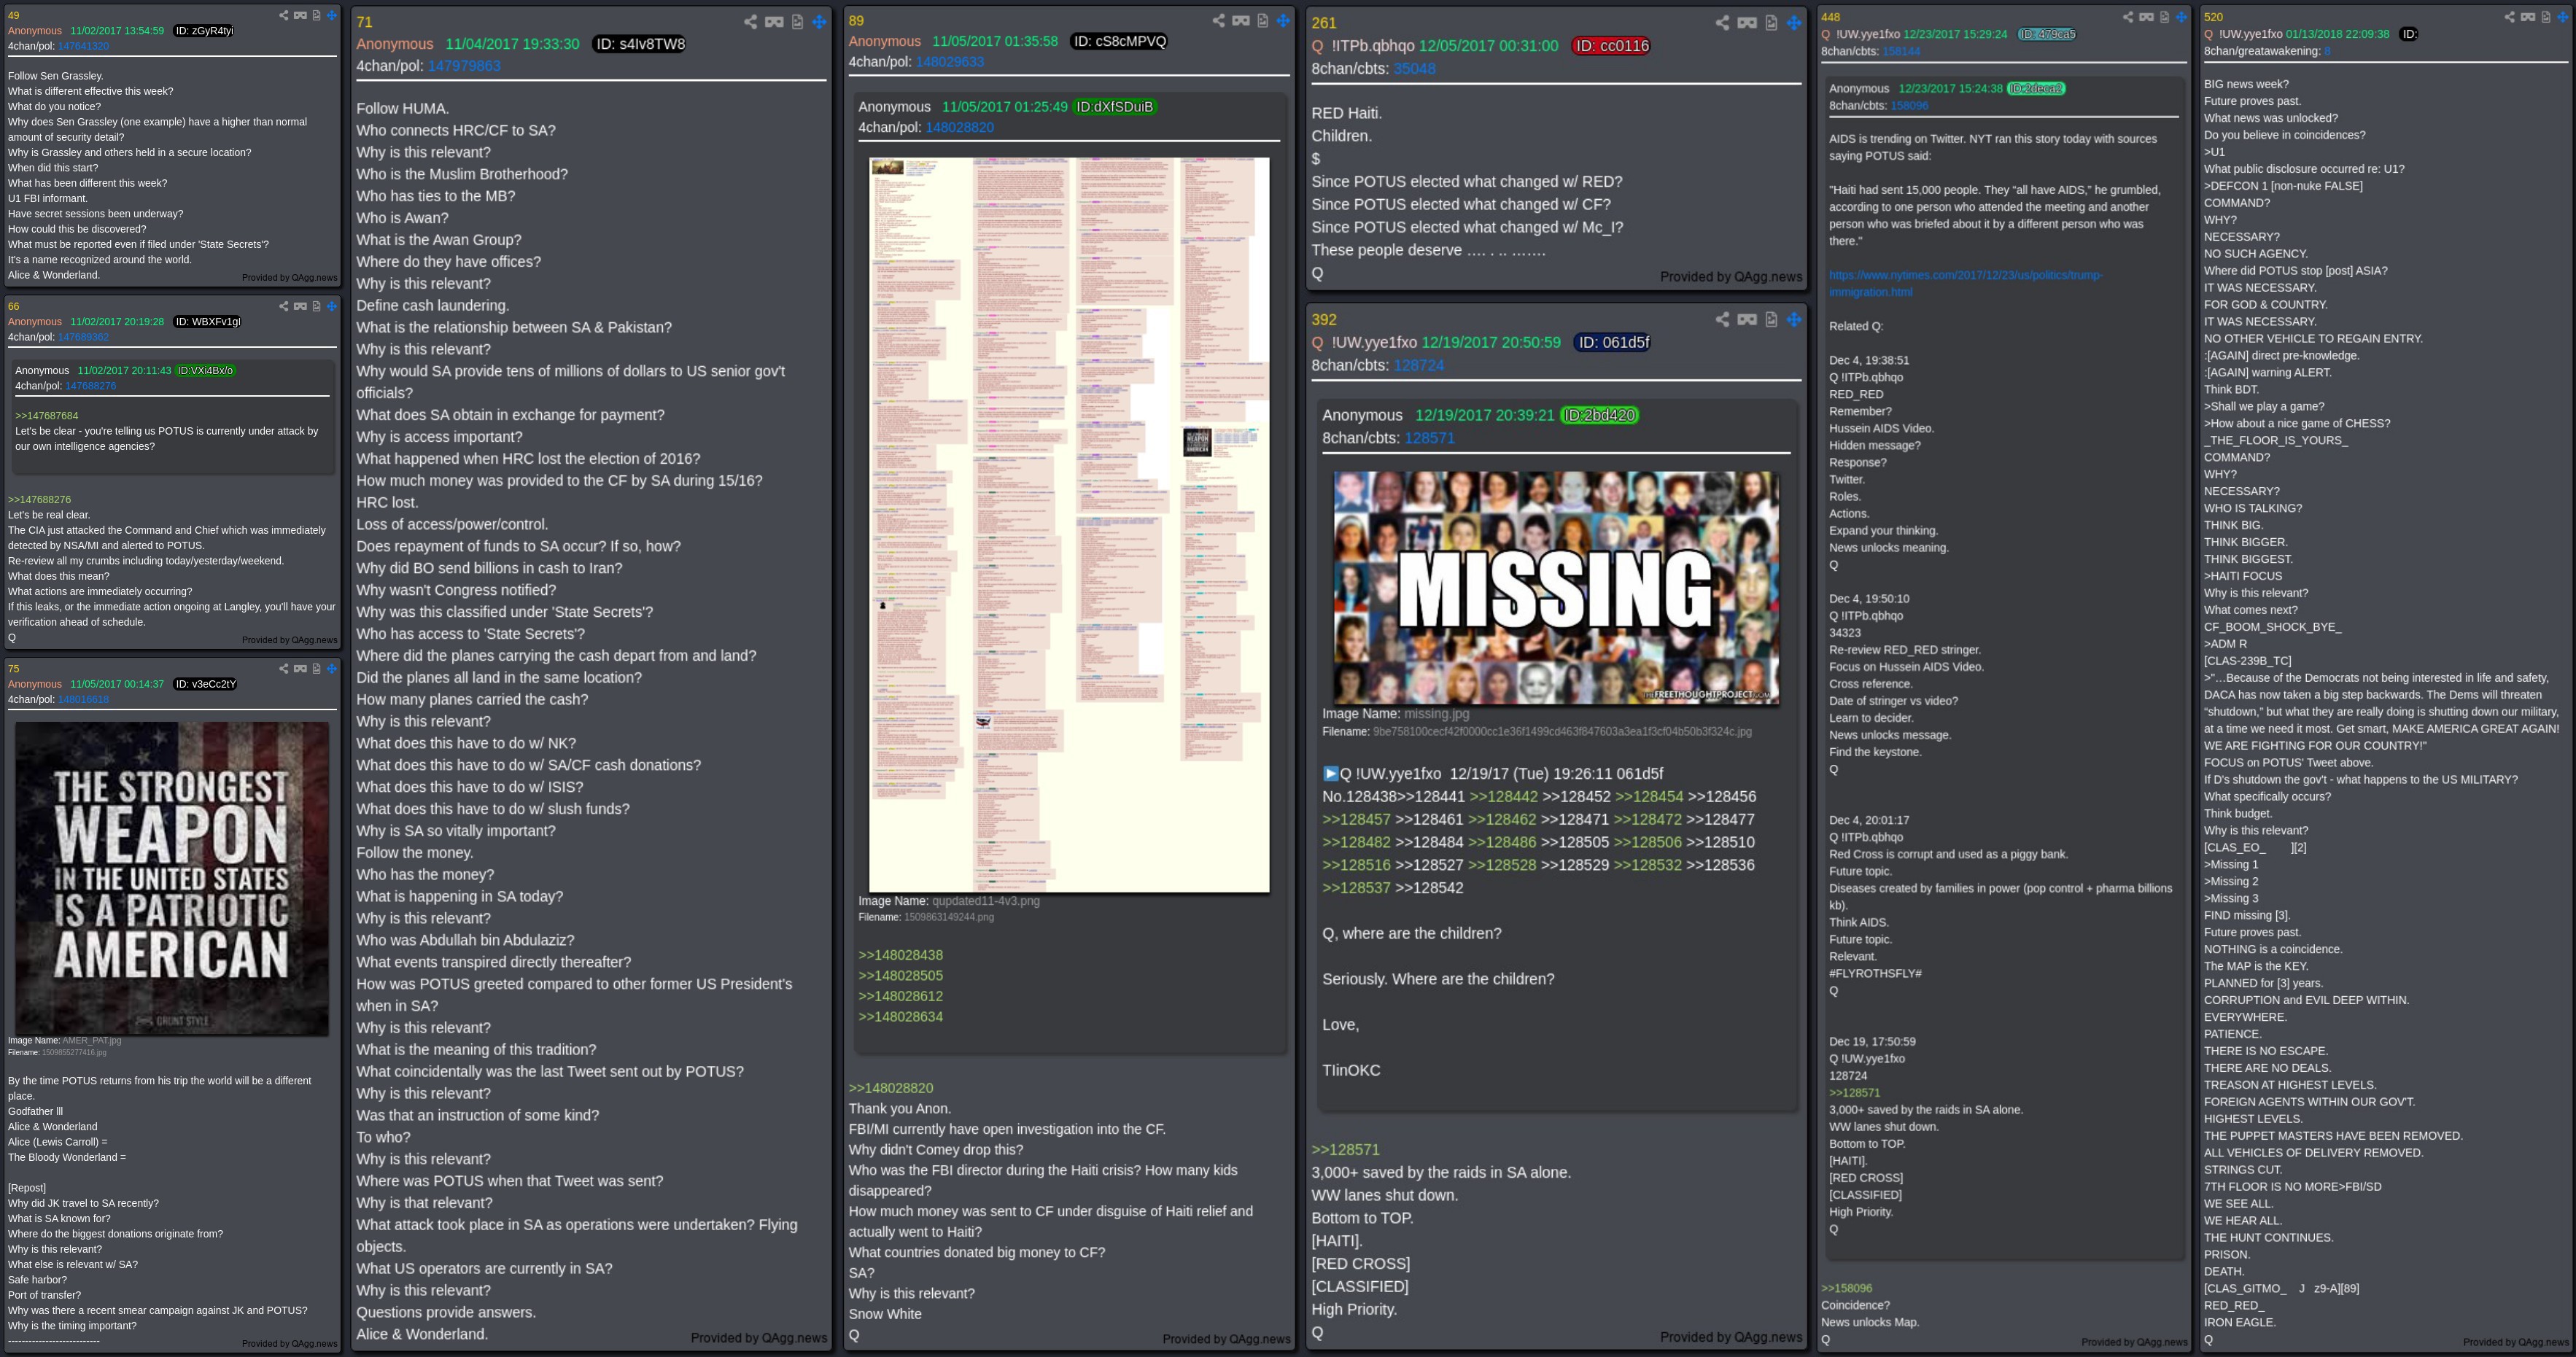This screenshot has height=1357, width=2576.
Task: Click the goggles icon on post 89
Action: click(x=1241, y=20)
